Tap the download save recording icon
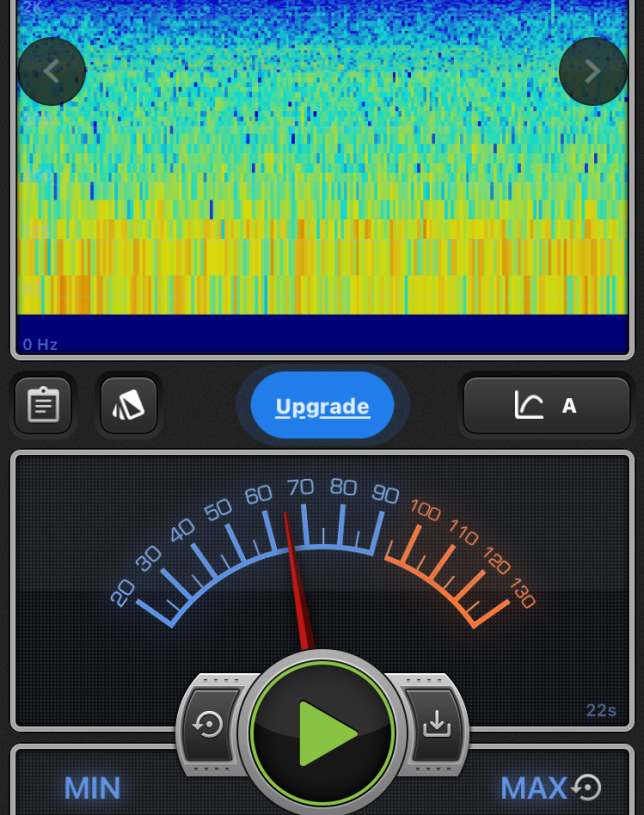644x815 pixels. pos(436,724)
